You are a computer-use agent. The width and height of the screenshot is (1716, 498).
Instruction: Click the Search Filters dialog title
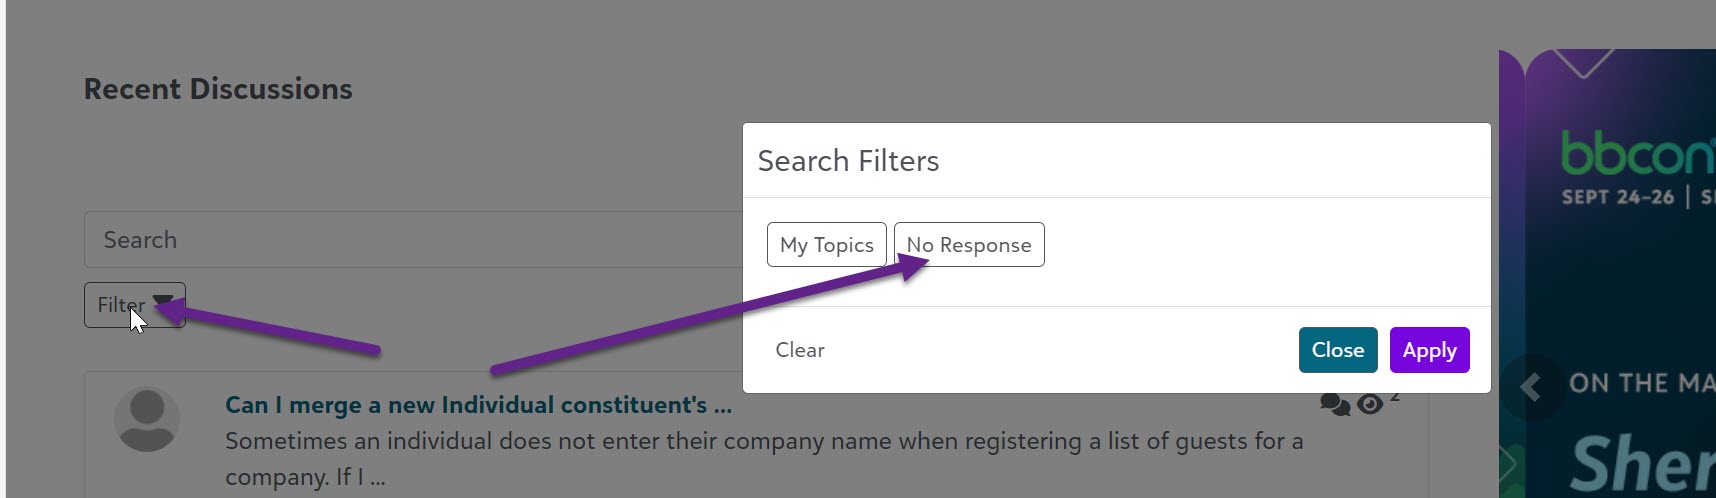(848, 161)
